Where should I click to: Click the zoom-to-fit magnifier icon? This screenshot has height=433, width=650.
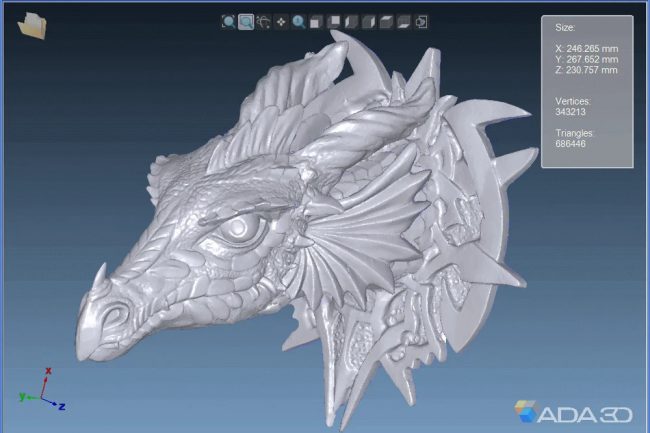point(228,21)
